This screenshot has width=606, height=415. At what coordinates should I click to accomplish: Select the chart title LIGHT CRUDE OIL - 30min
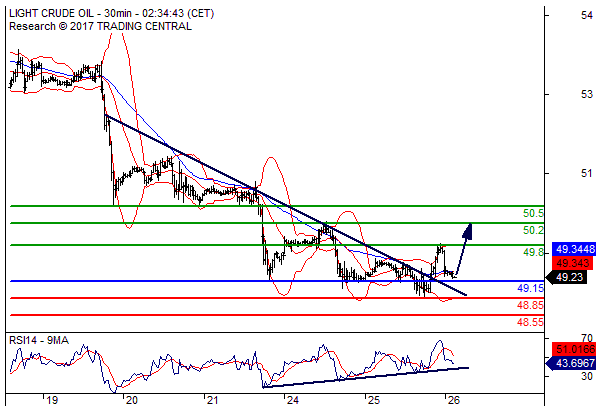[70, 14]
